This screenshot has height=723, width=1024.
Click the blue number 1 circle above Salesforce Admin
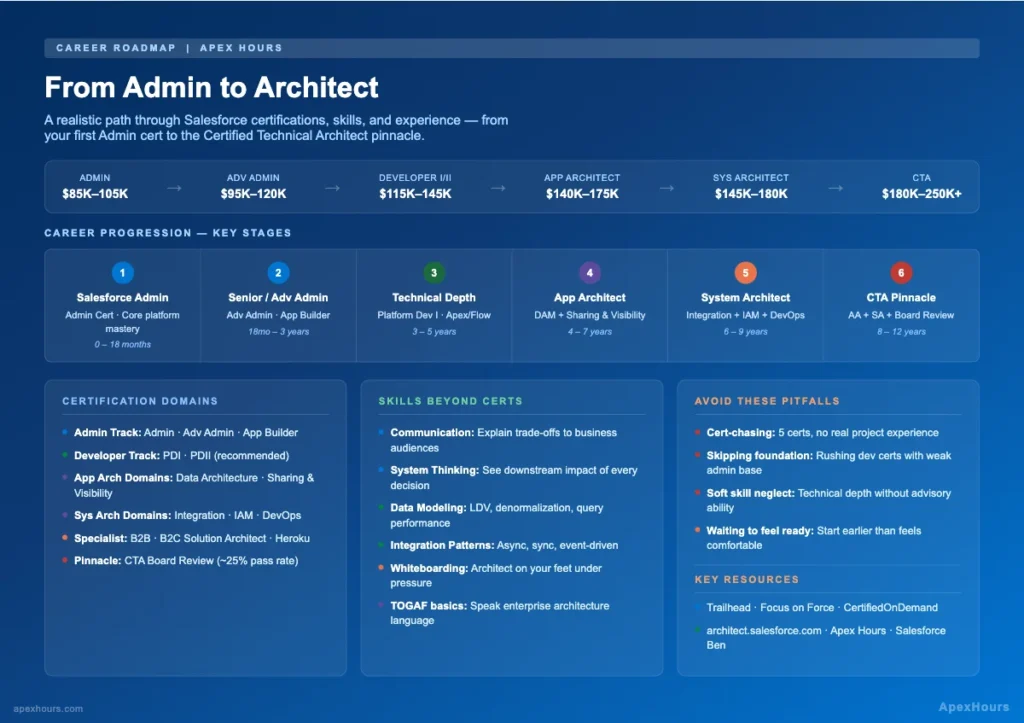click(122, 272)
